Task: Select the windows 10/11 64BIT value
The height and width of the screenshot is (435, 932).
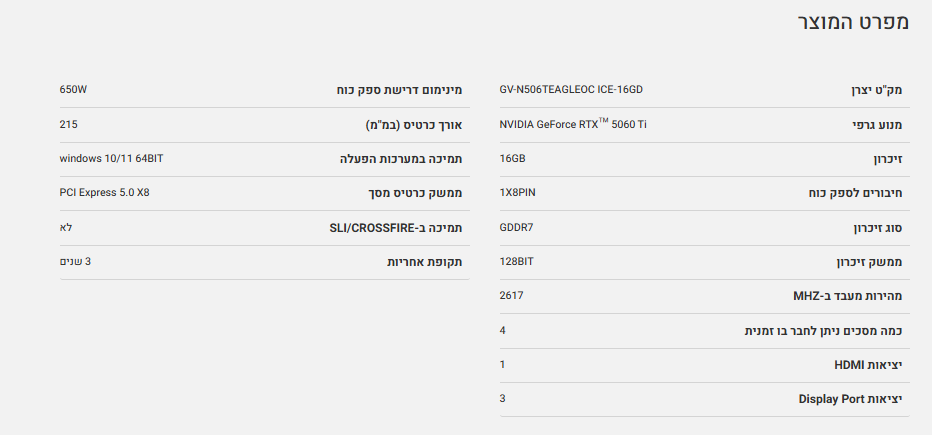Action: 111,159
